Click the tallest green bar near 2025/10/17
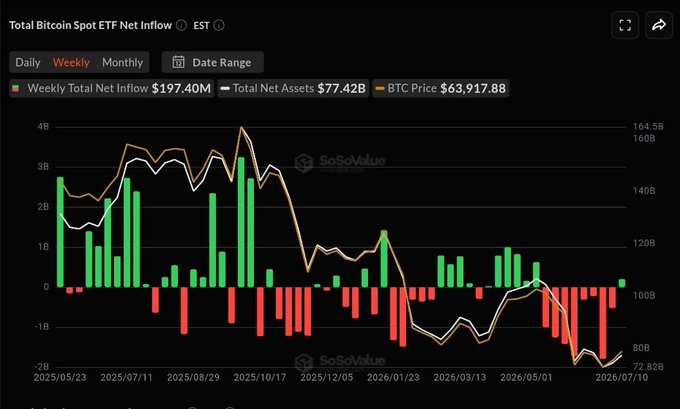Viewport: 680px width, 409px height. point(241,222)
